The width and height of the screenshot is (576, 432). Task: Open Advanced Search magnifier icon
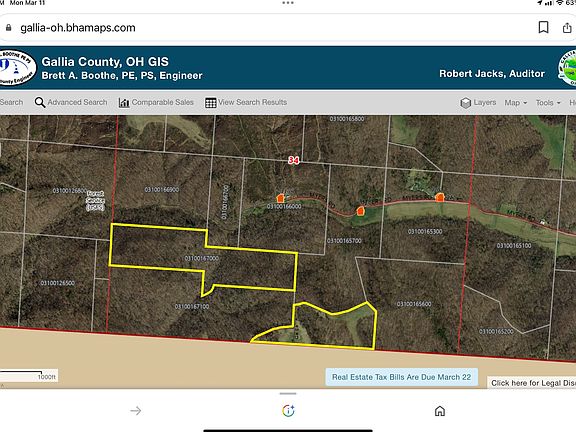[40, 102]
